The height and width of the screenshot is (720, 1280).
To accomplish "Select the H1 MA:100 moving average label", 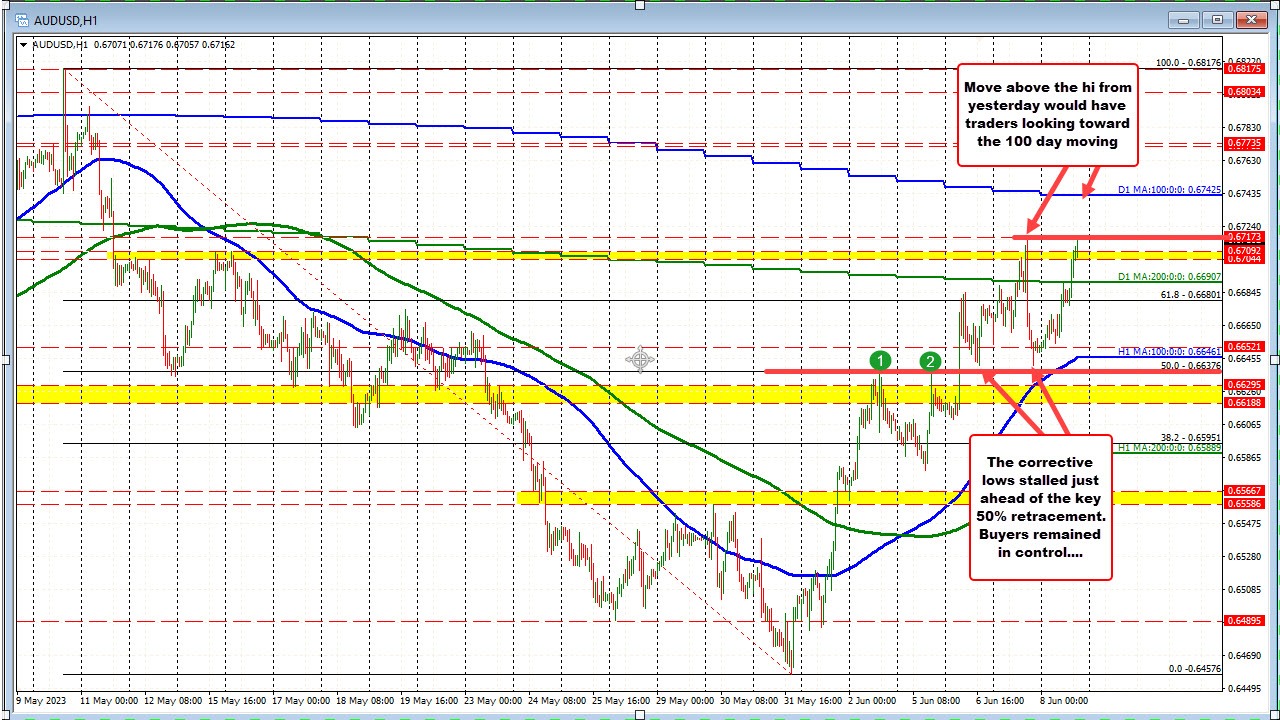I will point(1168,352).
